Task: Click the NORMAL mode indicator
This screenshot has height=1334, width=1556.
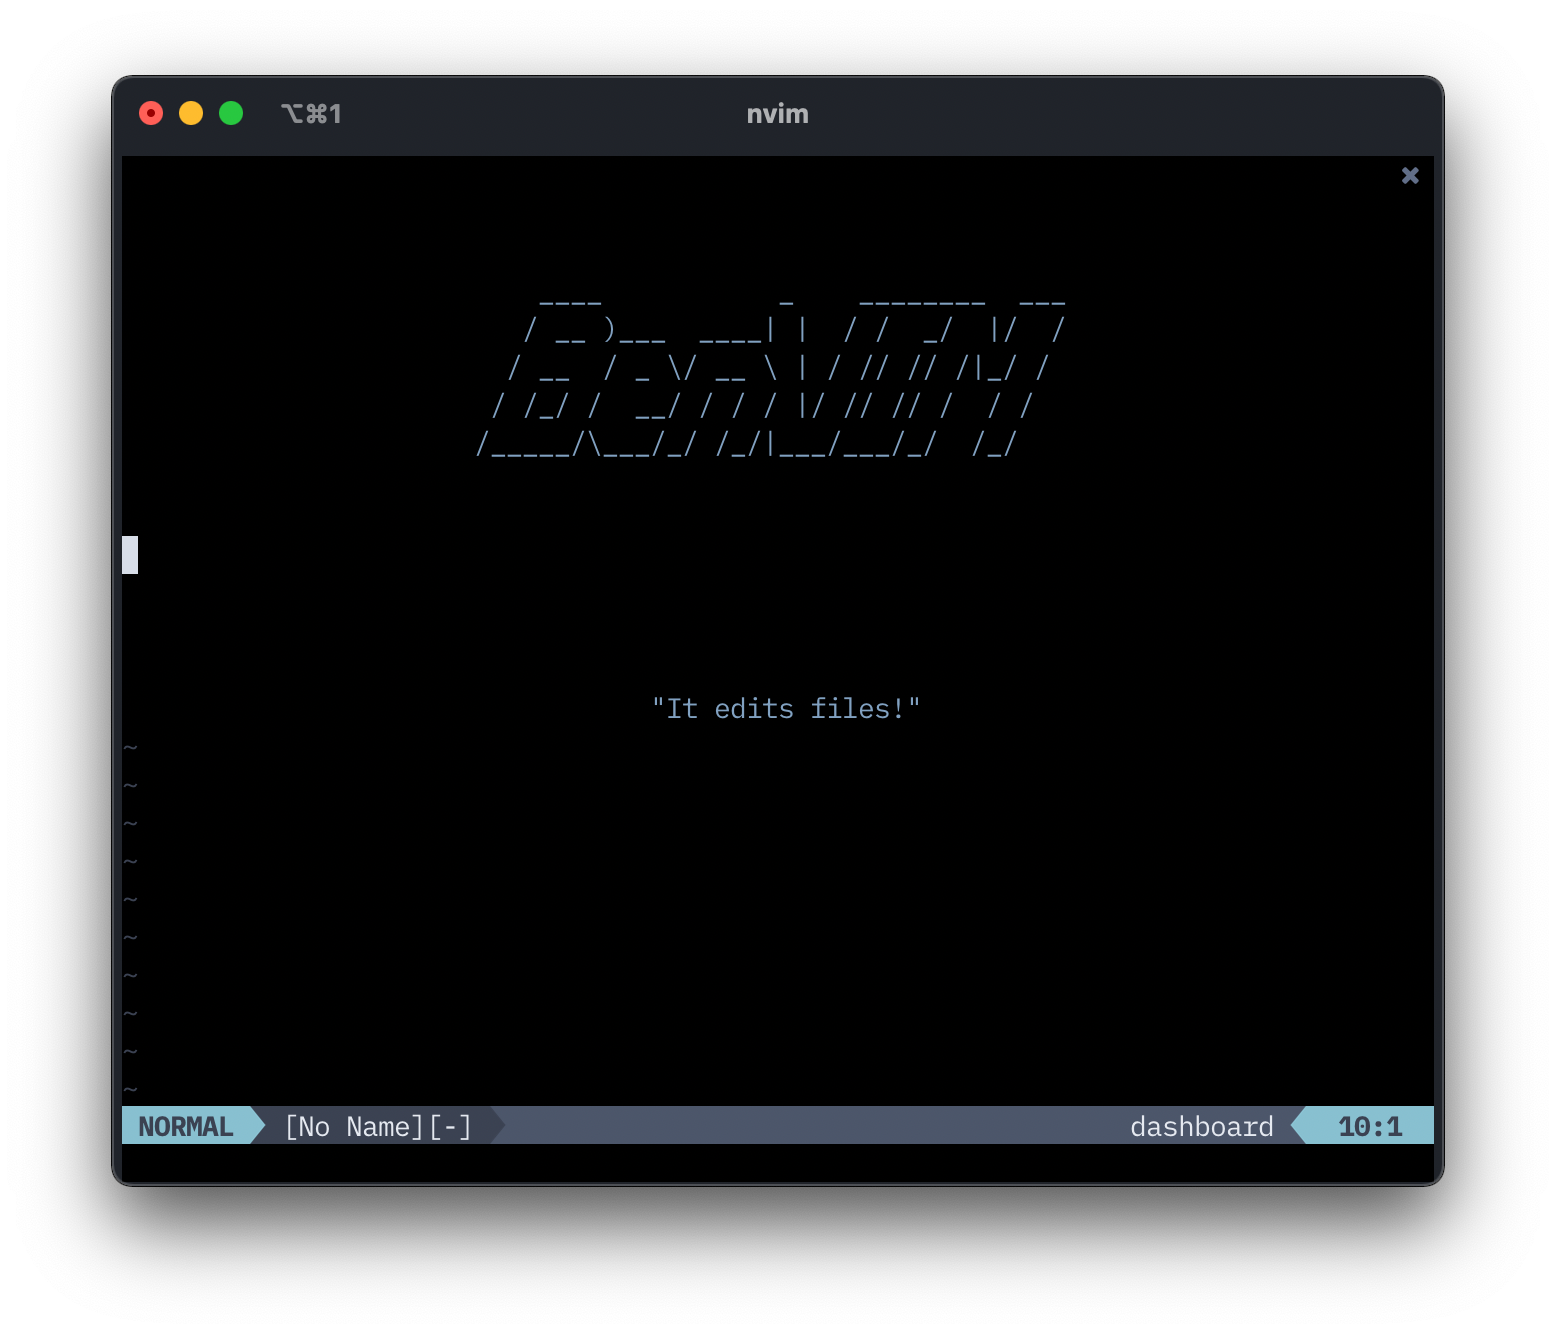Action: (x=186, y=1127)
